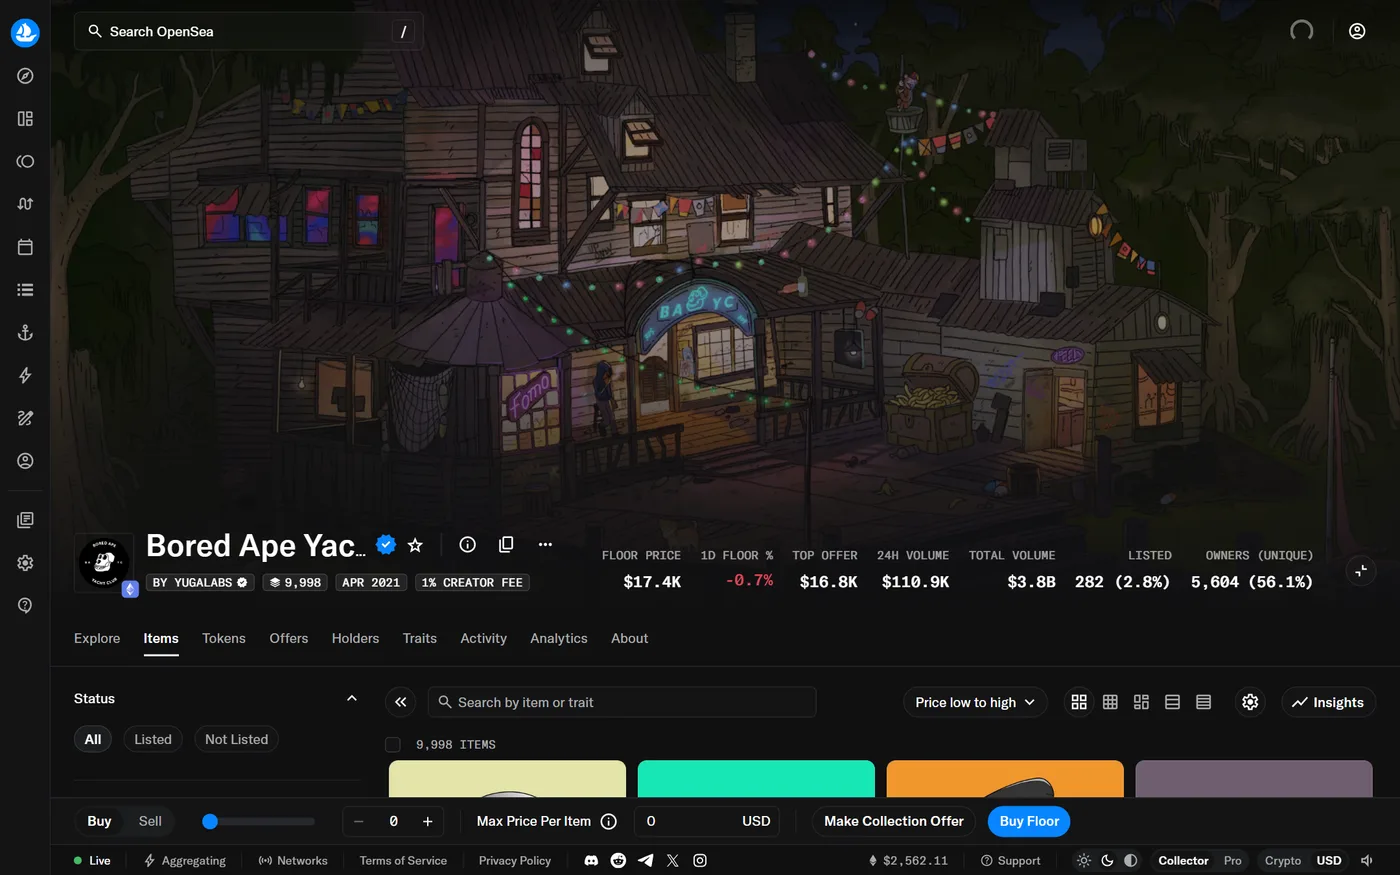Switch to system contrast theme toggle
This screenshot has height=875, width=1400.
point(1131,860)
